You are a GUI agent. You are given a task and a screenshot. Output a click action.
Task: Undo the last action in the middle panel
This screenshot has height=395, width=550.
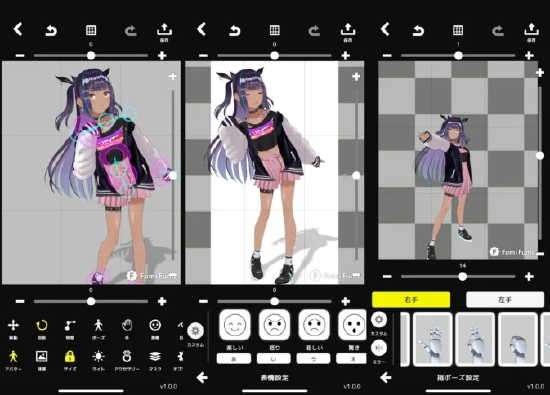coord(235,31)
